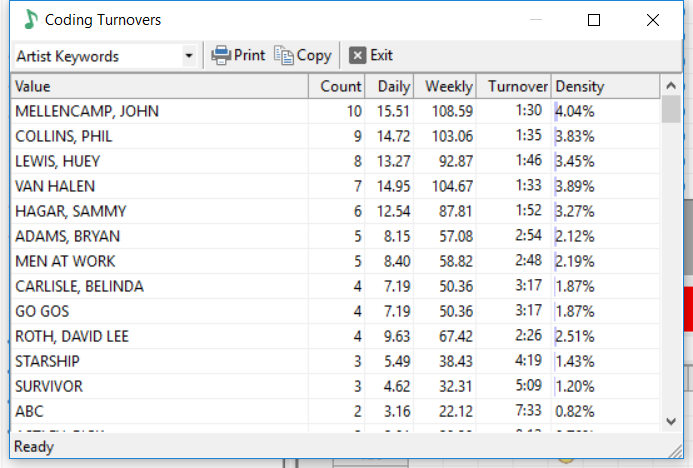Viewport: 693px width, 468px height.
Task: Select the STARSHIP row
Action: coord(335,361)
